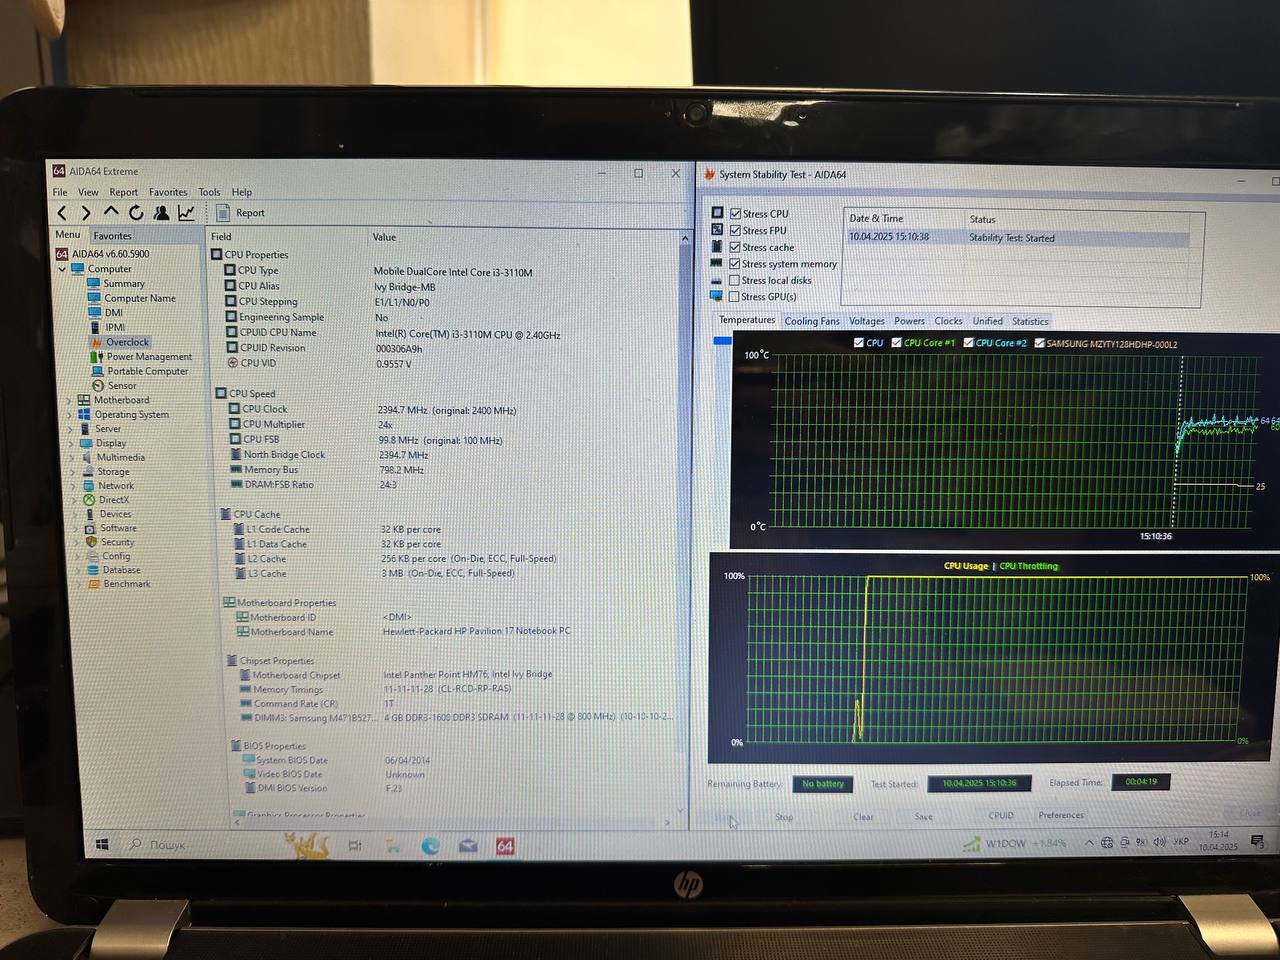1280x960 pixels.
Task: Click the Stop button in stability test
Action: tap(784, 817)
